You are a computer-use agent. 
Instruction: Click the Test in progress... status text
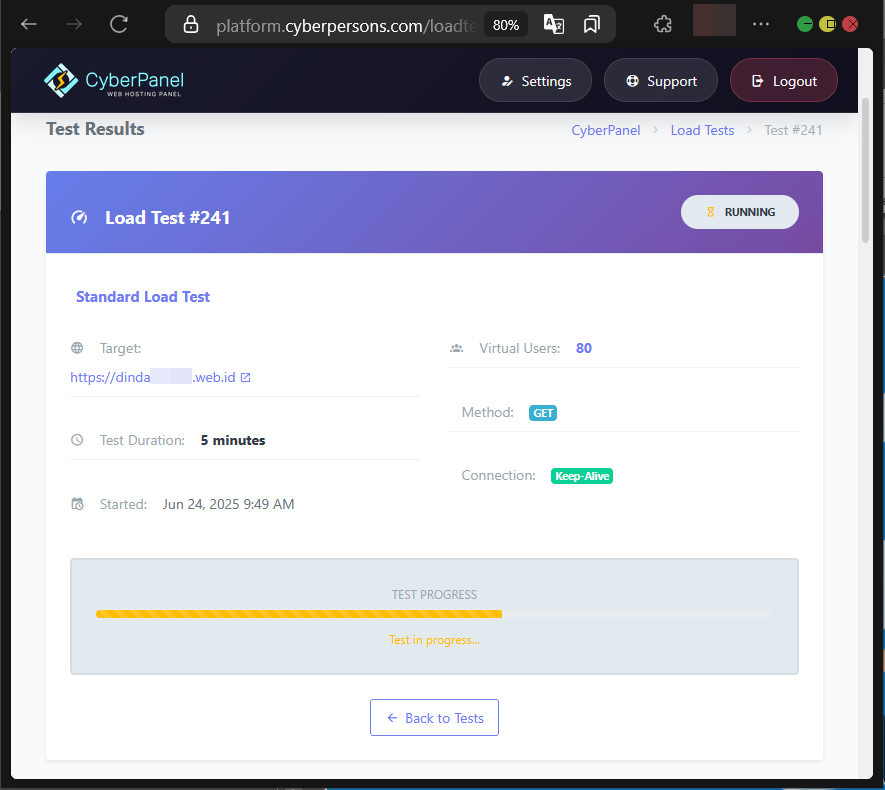(x=434, y=640)
